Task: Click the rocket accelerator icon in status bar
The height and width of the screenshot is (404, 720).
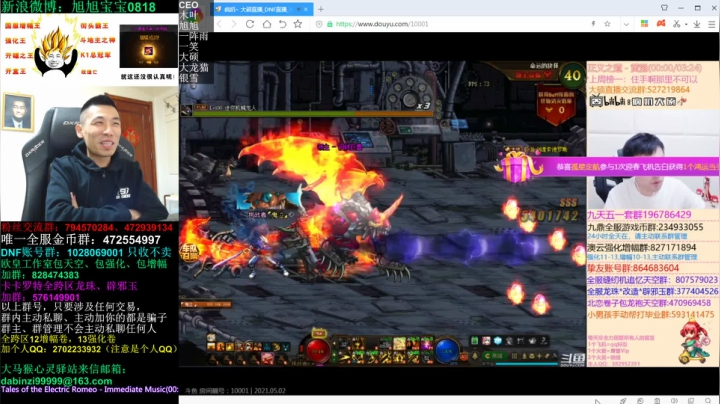Action: [623, 401]
